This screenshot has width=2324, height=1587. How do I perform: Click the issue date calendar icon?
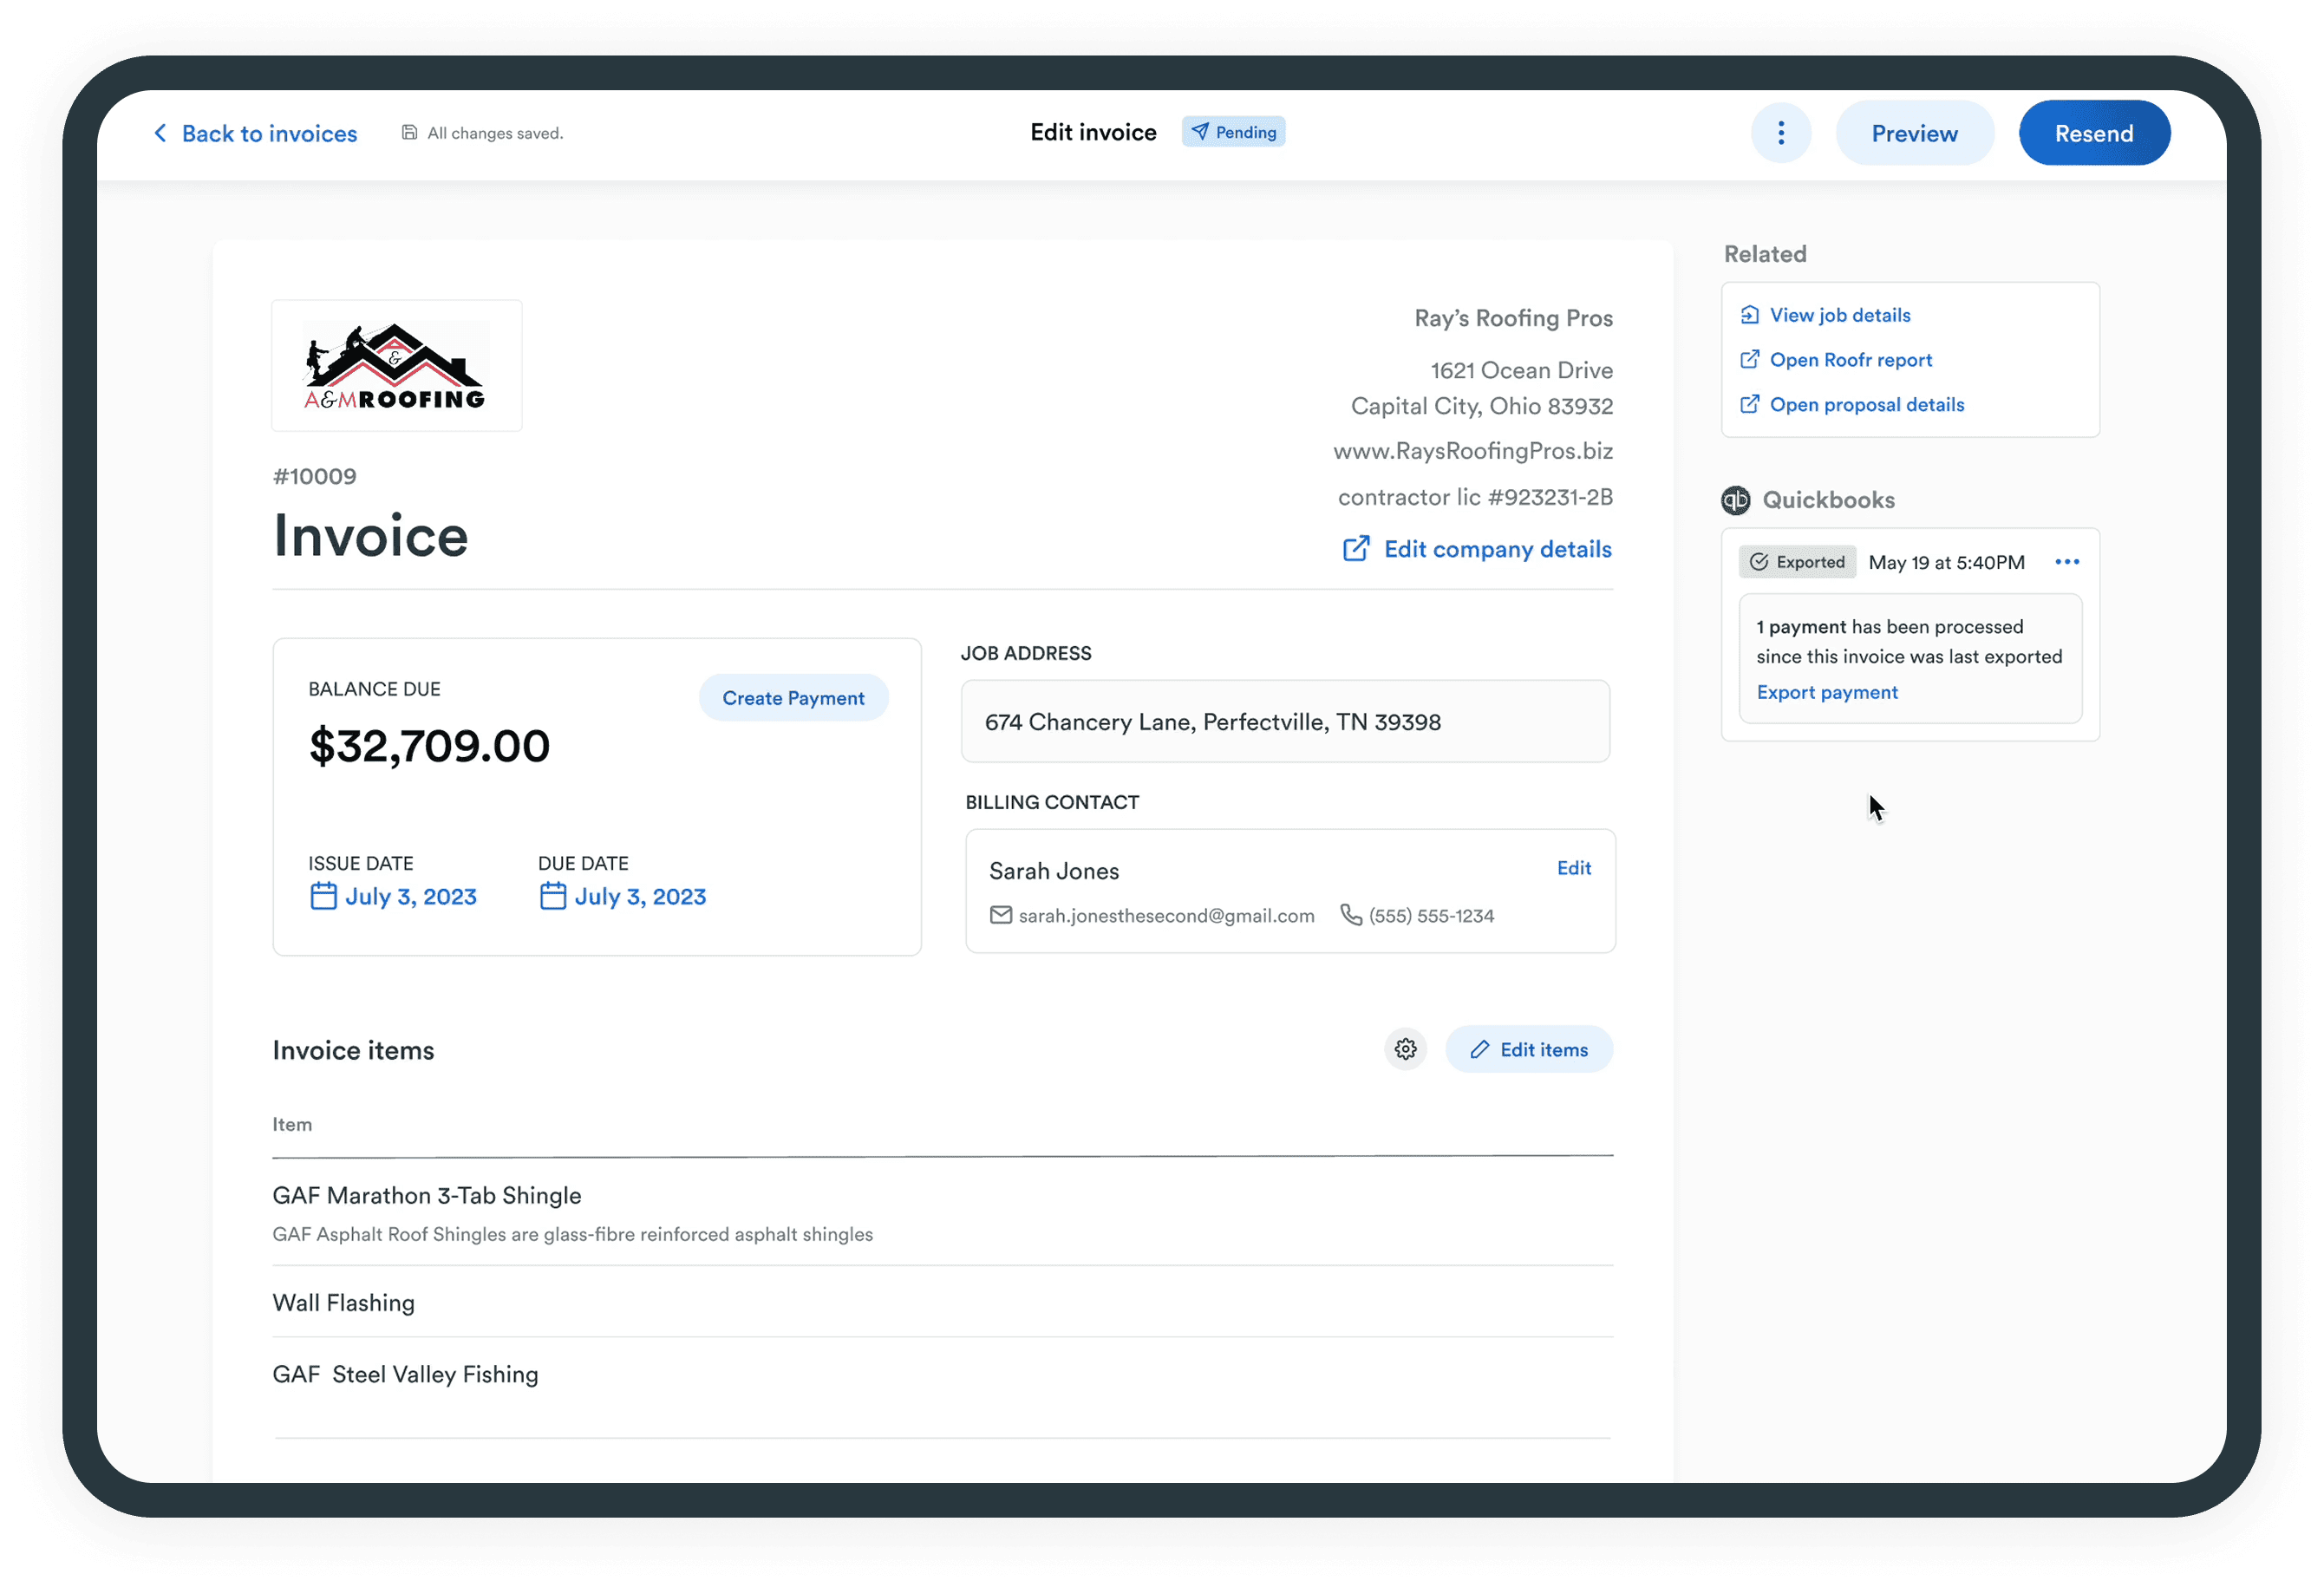click(323, 896)
